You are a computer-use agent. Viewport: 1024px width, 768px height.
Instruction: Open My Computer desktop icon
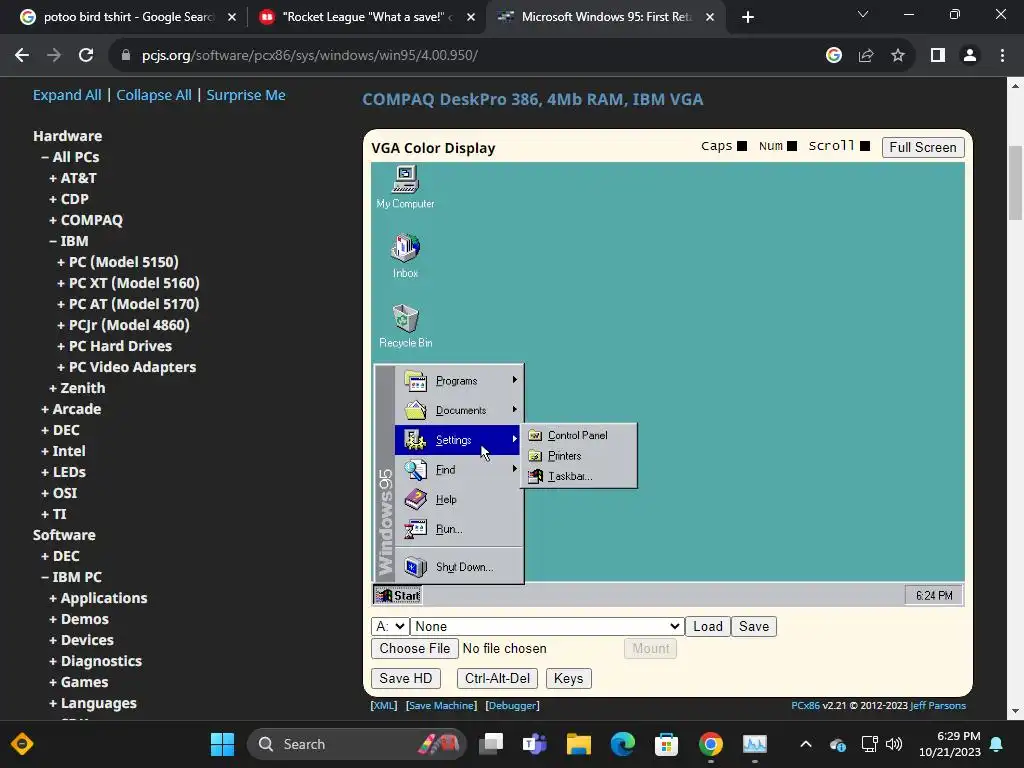point(405,187)
